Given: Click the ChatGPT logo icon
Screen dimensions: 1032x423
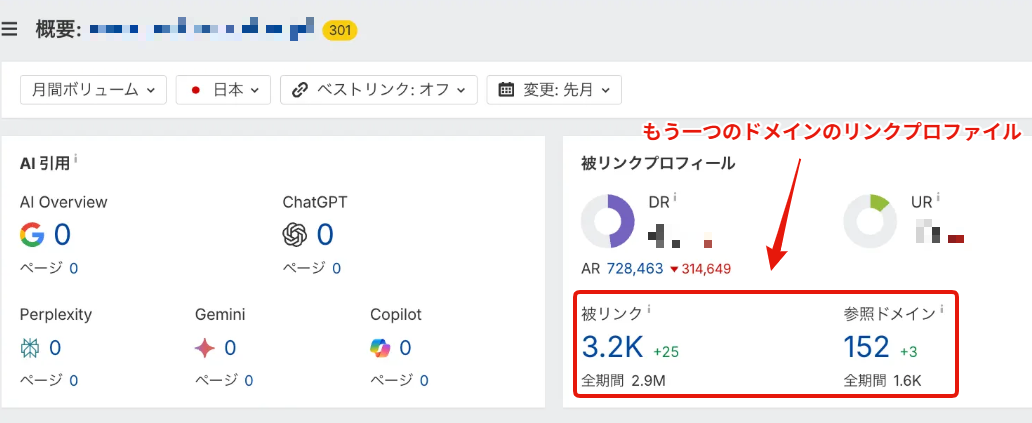Looking at the screenshot, I should coord(295,235).
